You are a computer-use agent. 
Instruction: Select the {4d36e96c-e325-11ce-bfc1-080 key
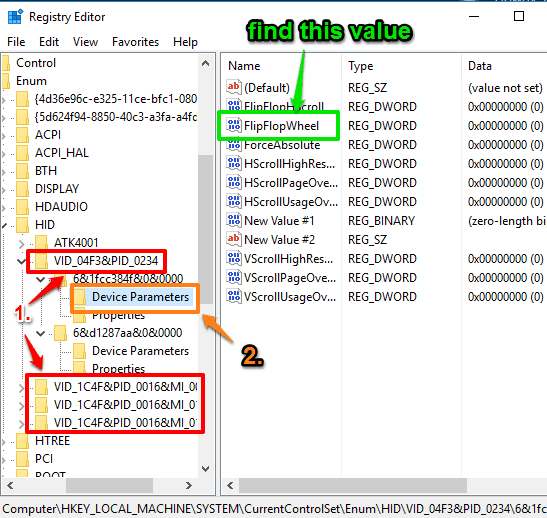click(115, 99)
